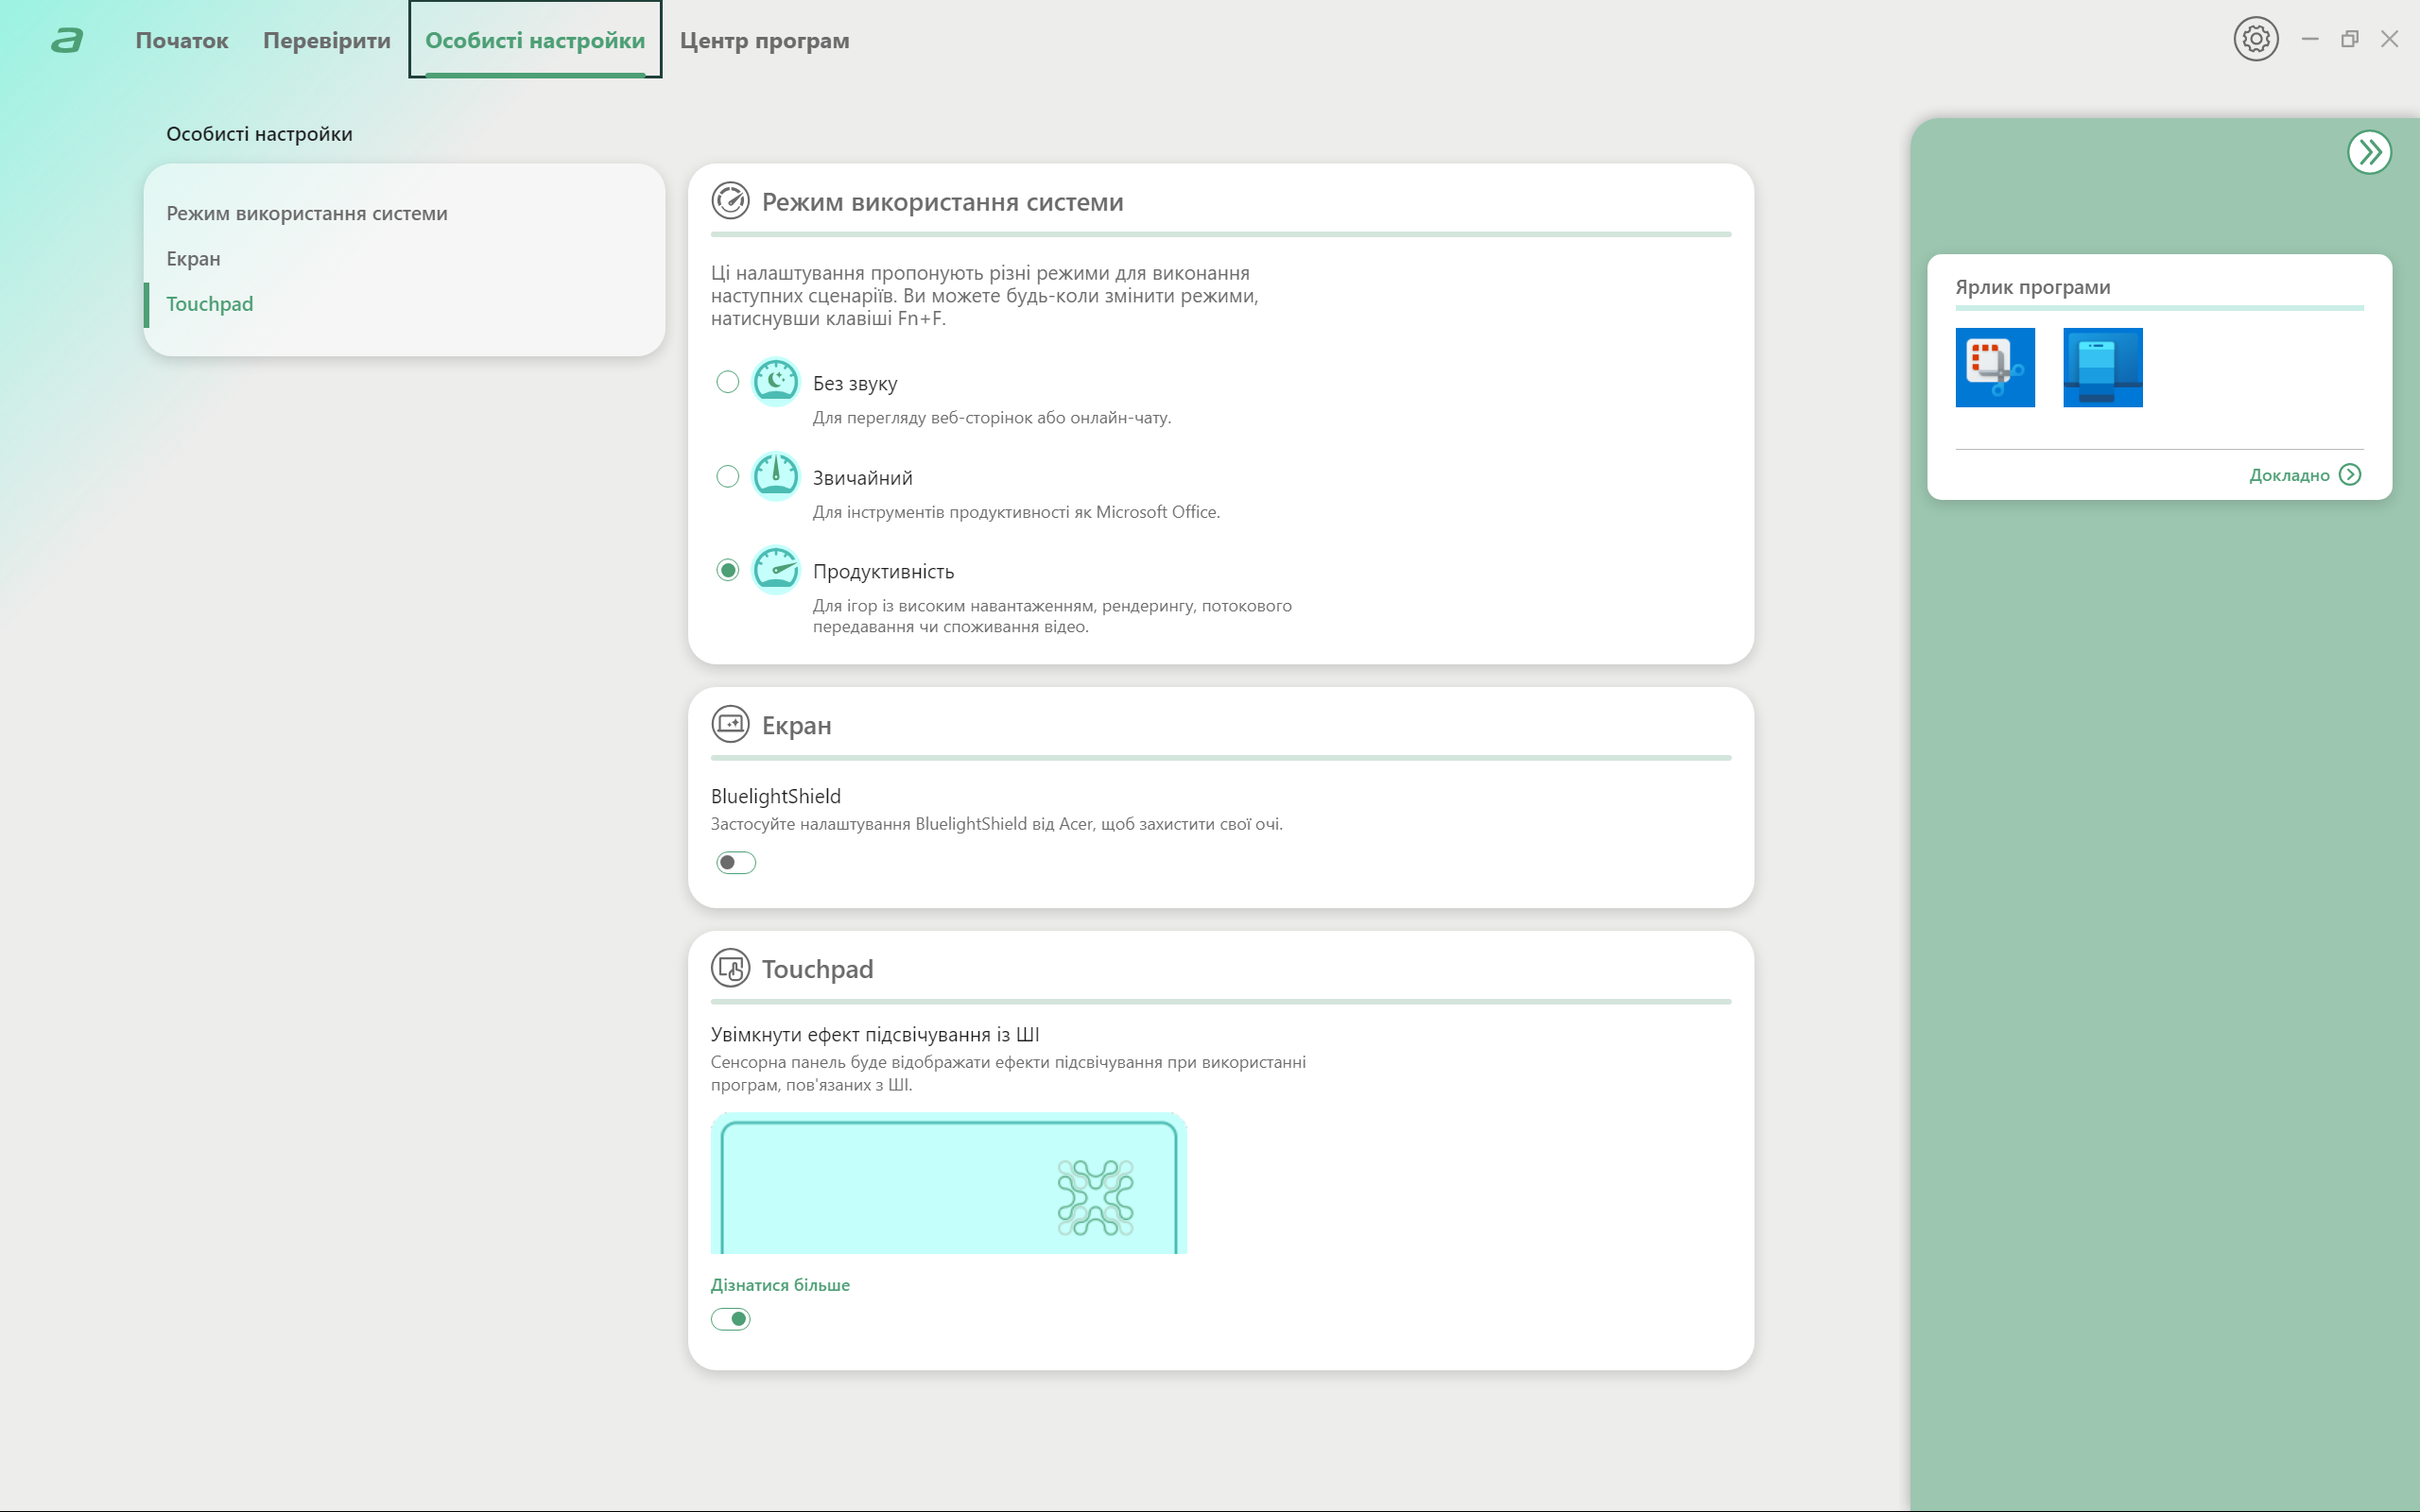Select the Звичайний radio button
Screen dimensions: 2420x1512
(728, 476)
